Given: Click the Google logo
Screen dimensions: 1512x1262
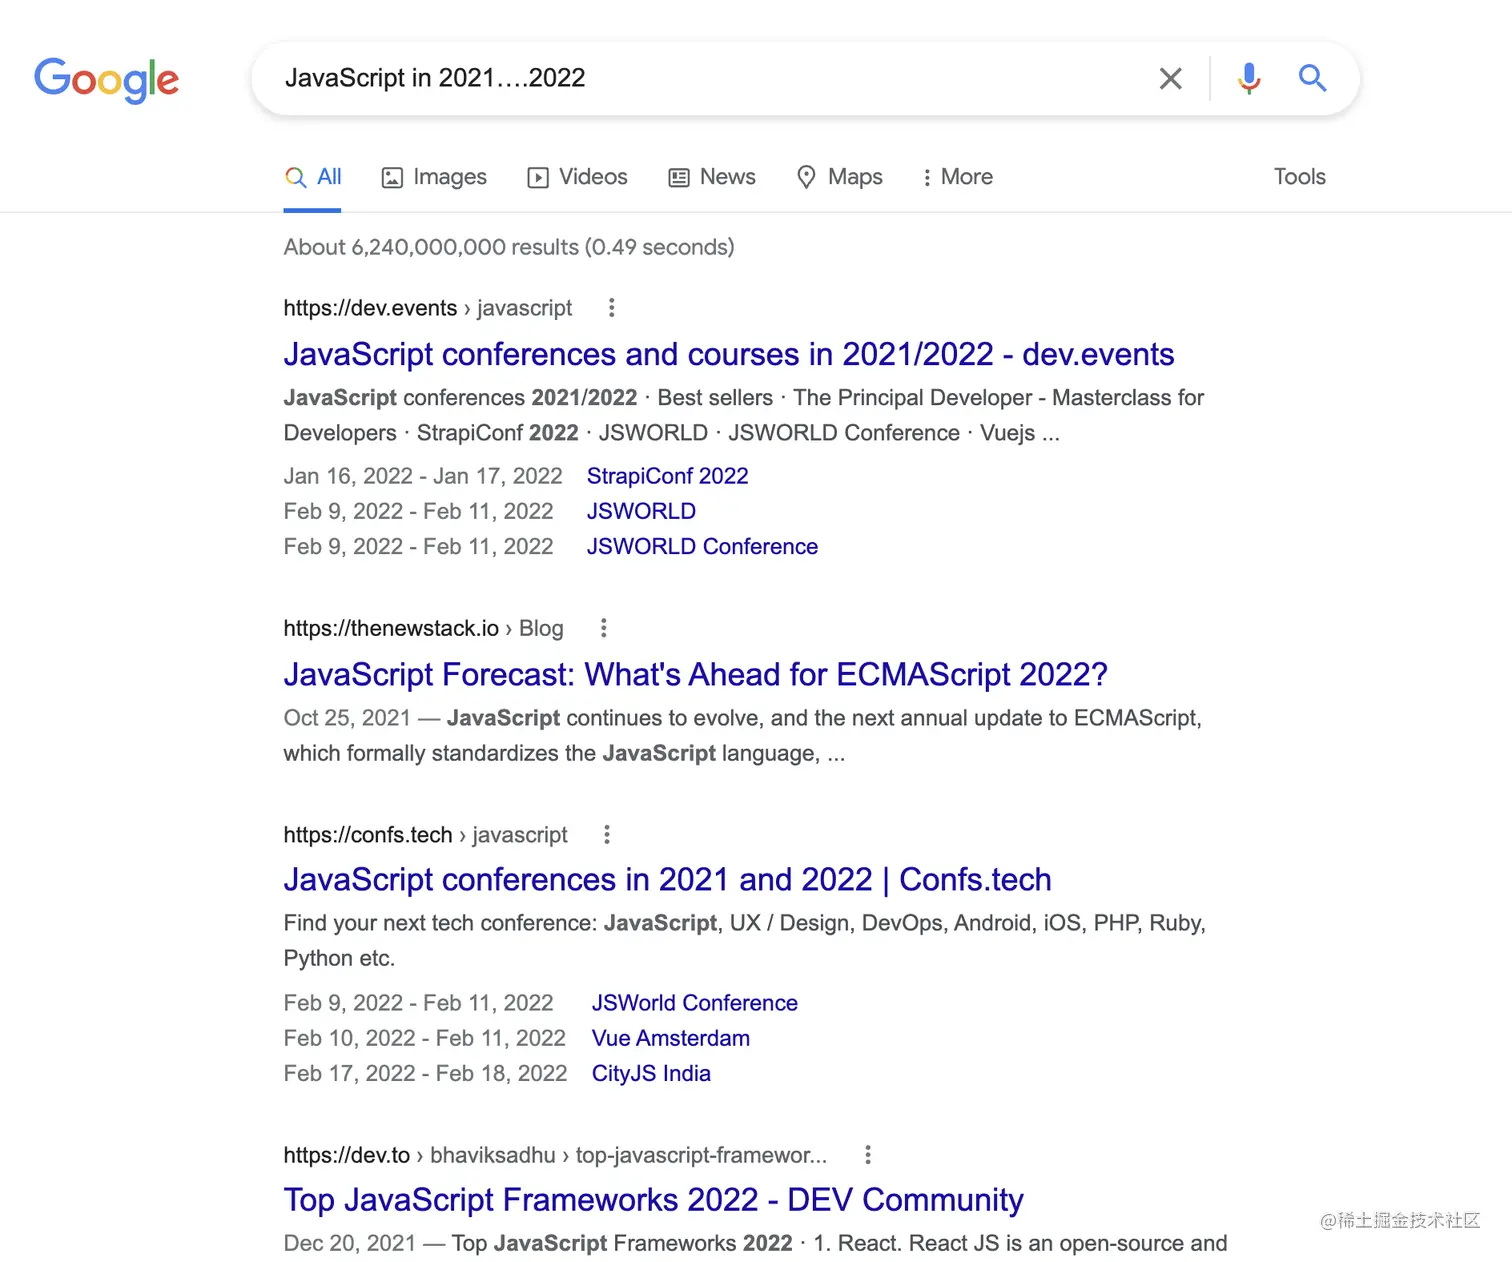Looking at the screenshot, I should [x=107, y=80].
